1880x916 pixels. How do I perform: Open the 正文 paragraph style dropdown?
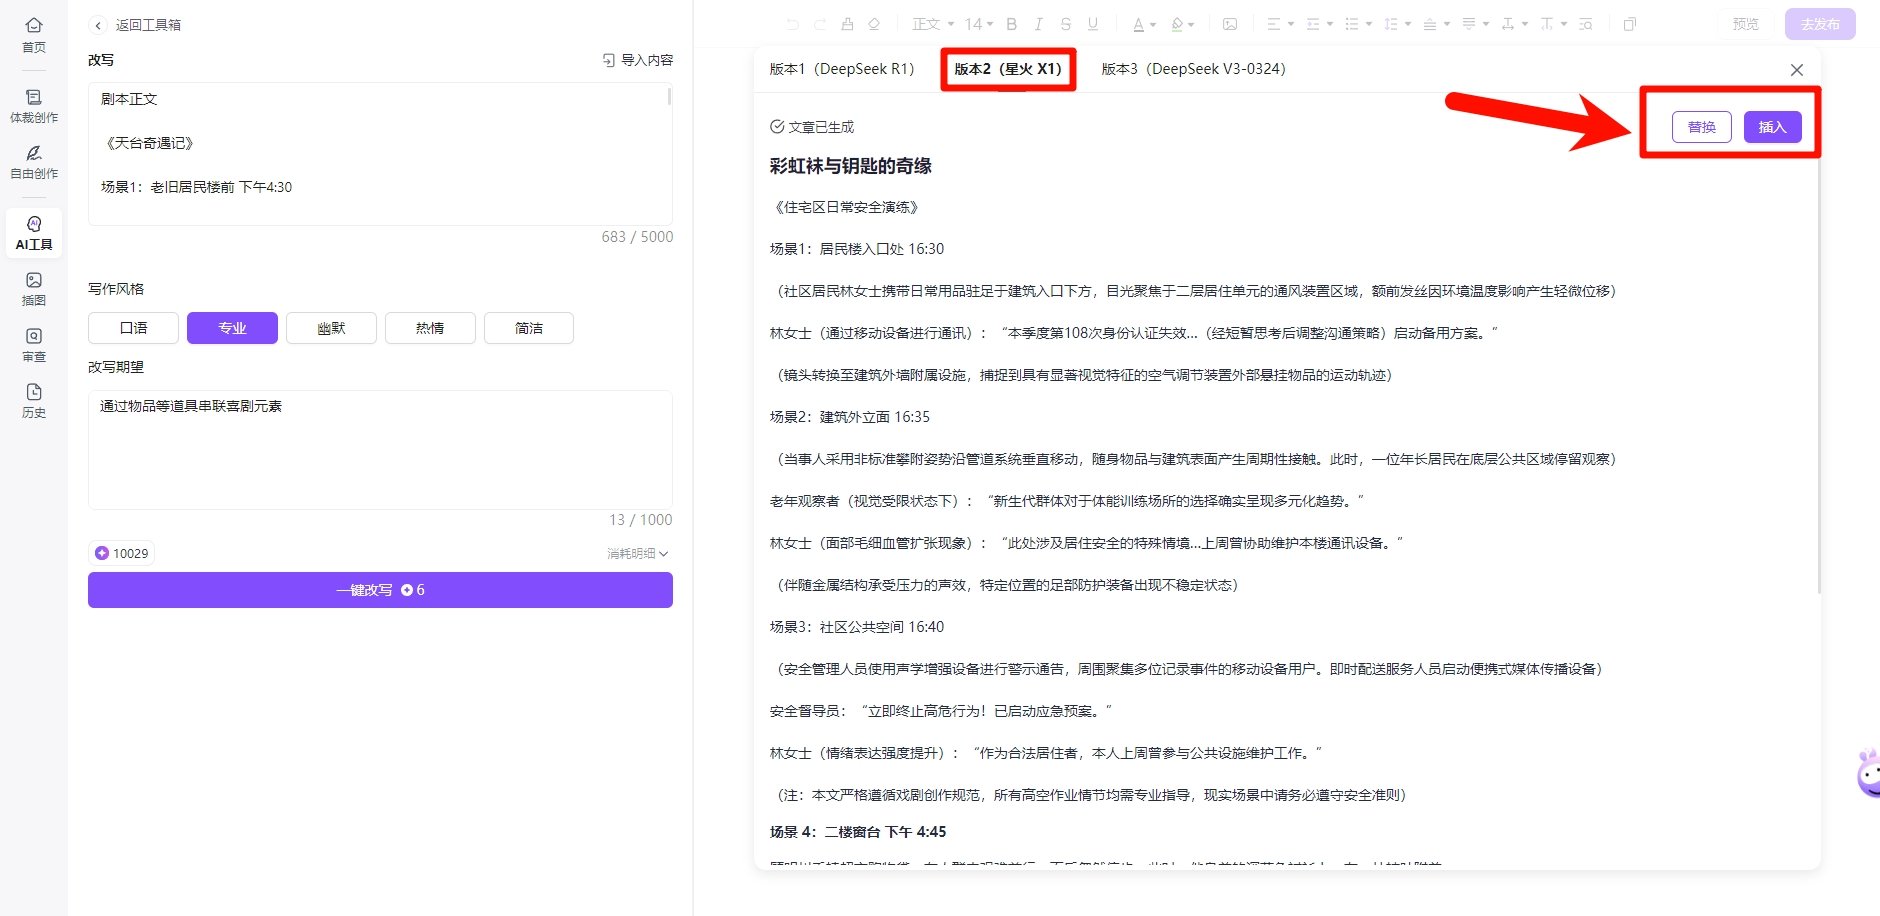tap(930, 23)
